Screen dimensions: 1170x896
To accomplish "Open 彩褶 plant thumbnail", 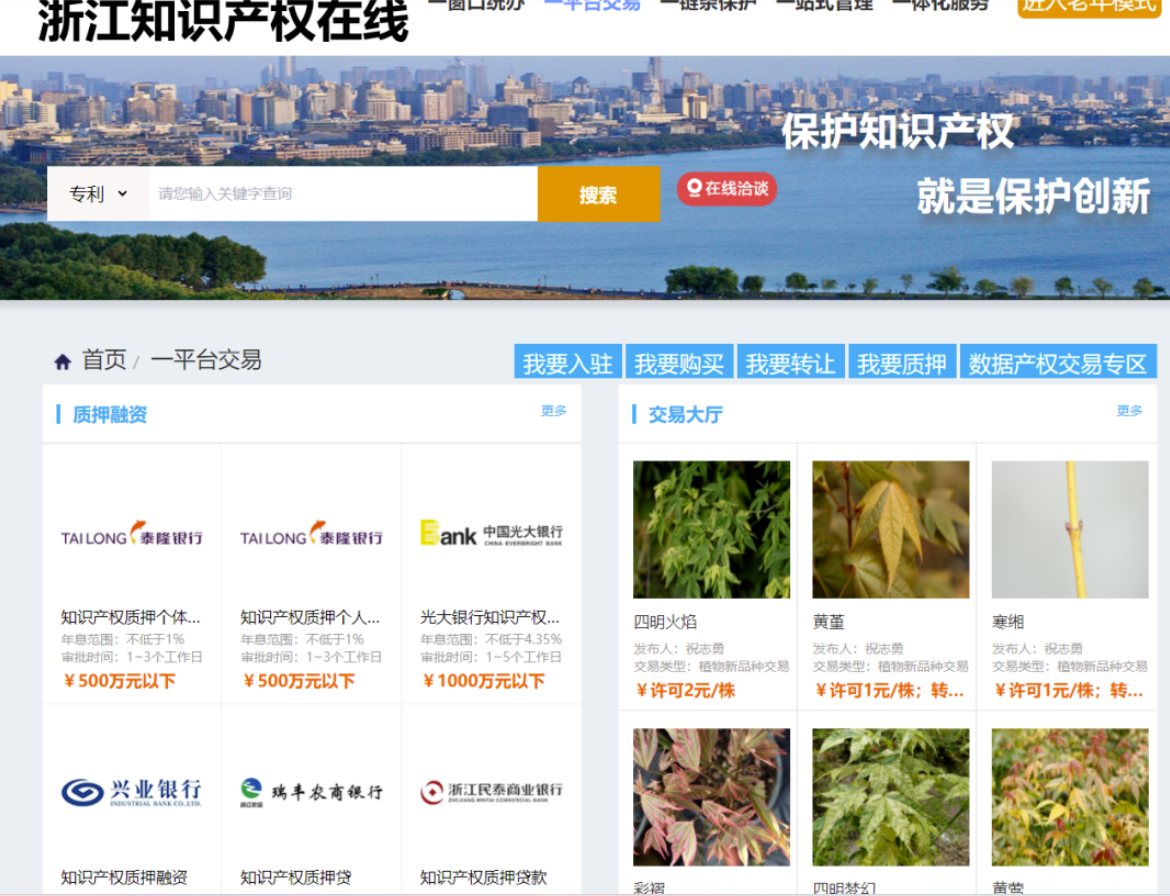I will [x=711, y=798].
